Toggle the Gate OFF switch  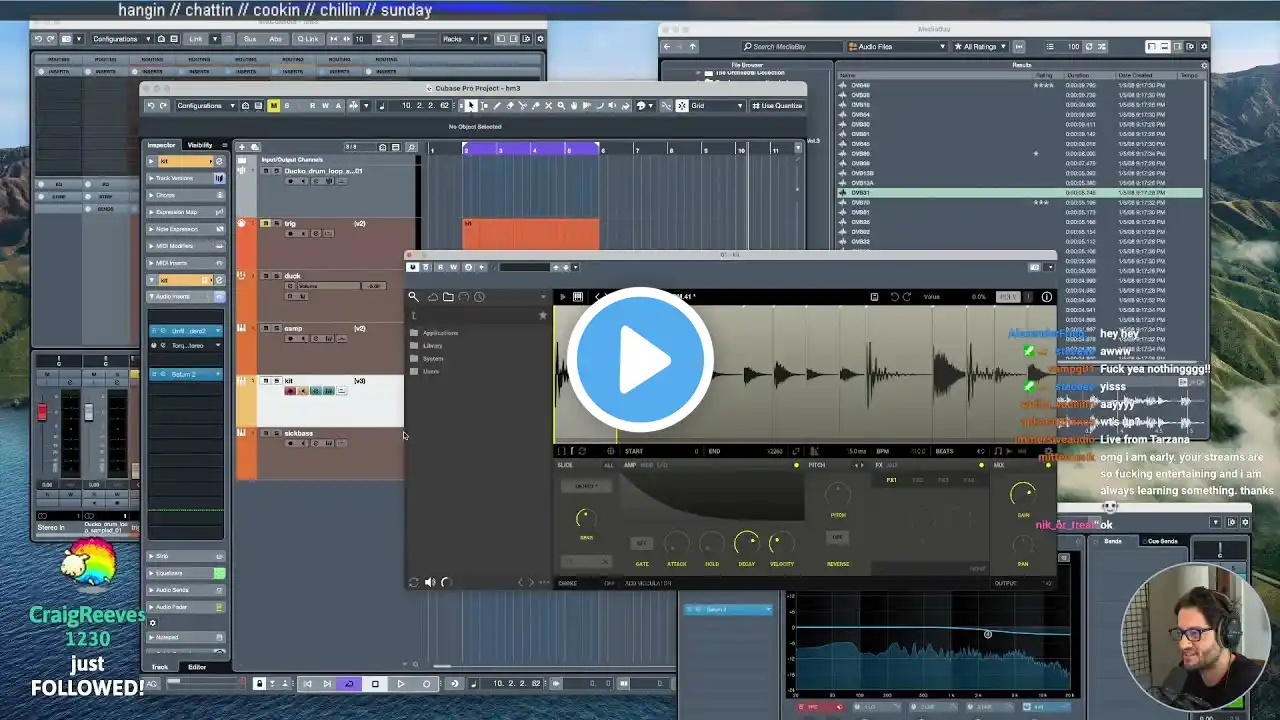pyautogui.click(x=641, y=543)
